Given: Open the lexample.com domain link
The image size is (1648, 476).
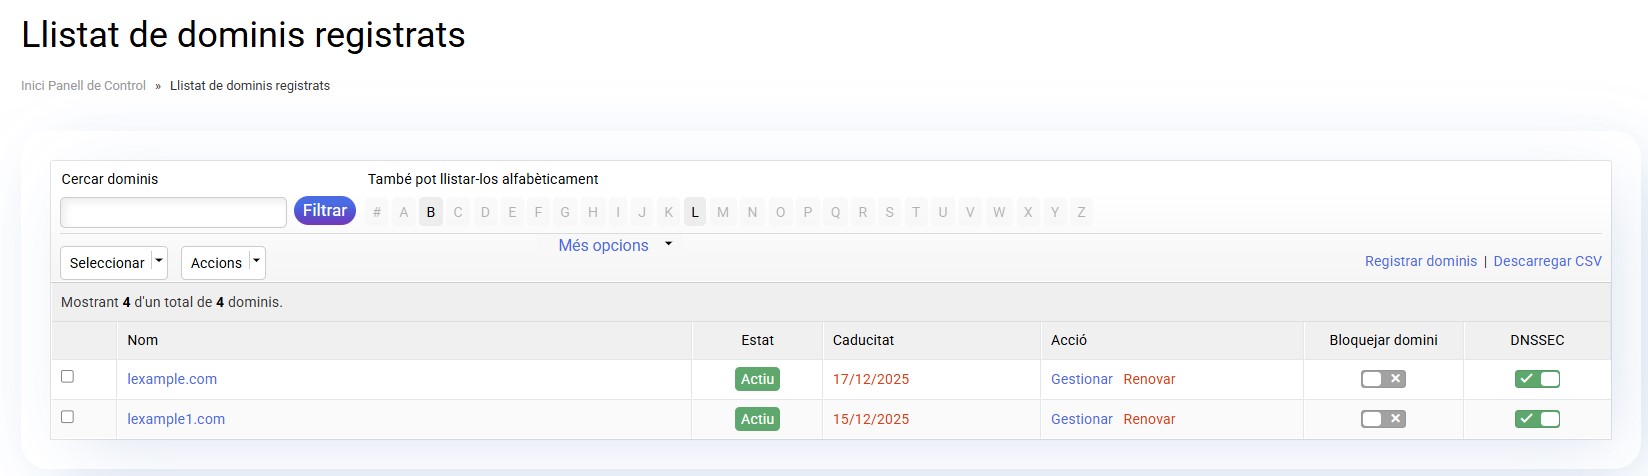Looking at the screenshot, I should [172, 379].
